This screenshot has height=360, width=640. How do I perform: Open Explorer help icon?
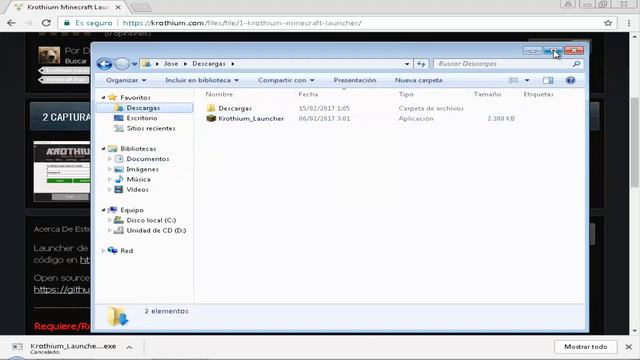point(571,80)
